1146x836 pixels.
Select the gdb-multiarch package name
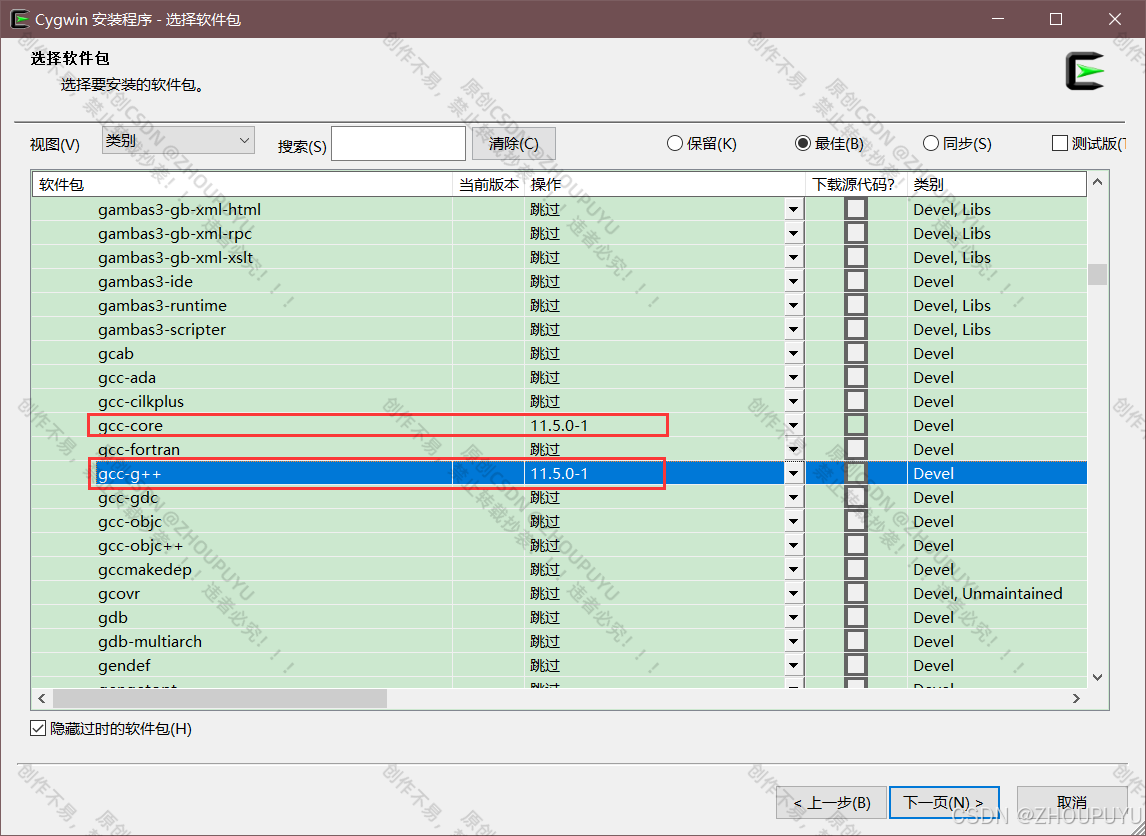pyautogui.click(x=150, y=642)
